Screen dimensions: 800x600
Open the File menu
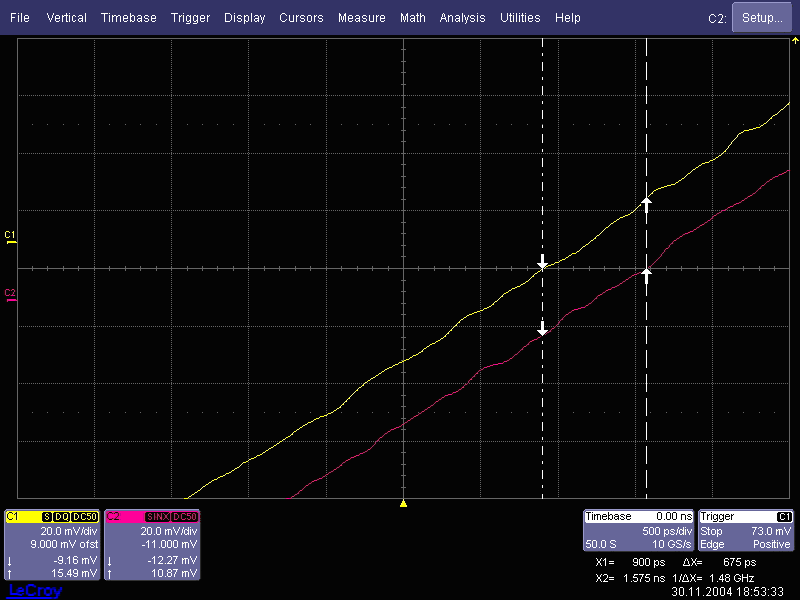[20, 18]
